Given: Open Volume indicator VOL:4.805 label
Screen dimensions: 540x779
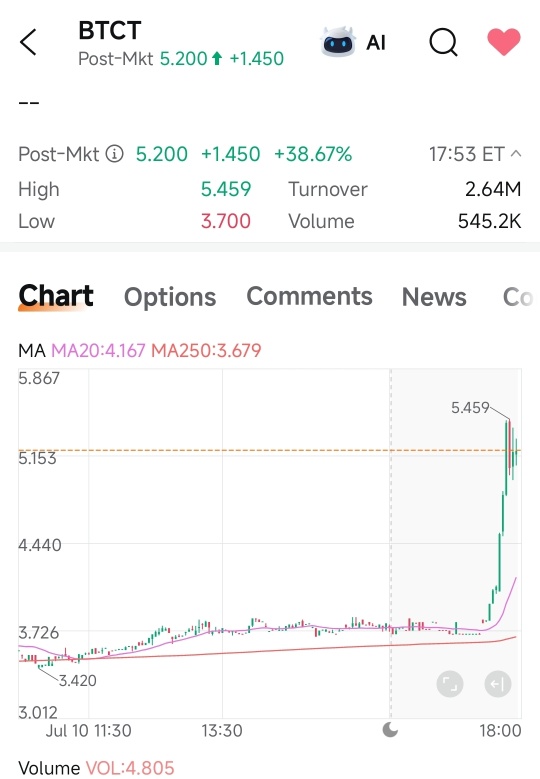Looking at the screenshot, I should [130, 768].
